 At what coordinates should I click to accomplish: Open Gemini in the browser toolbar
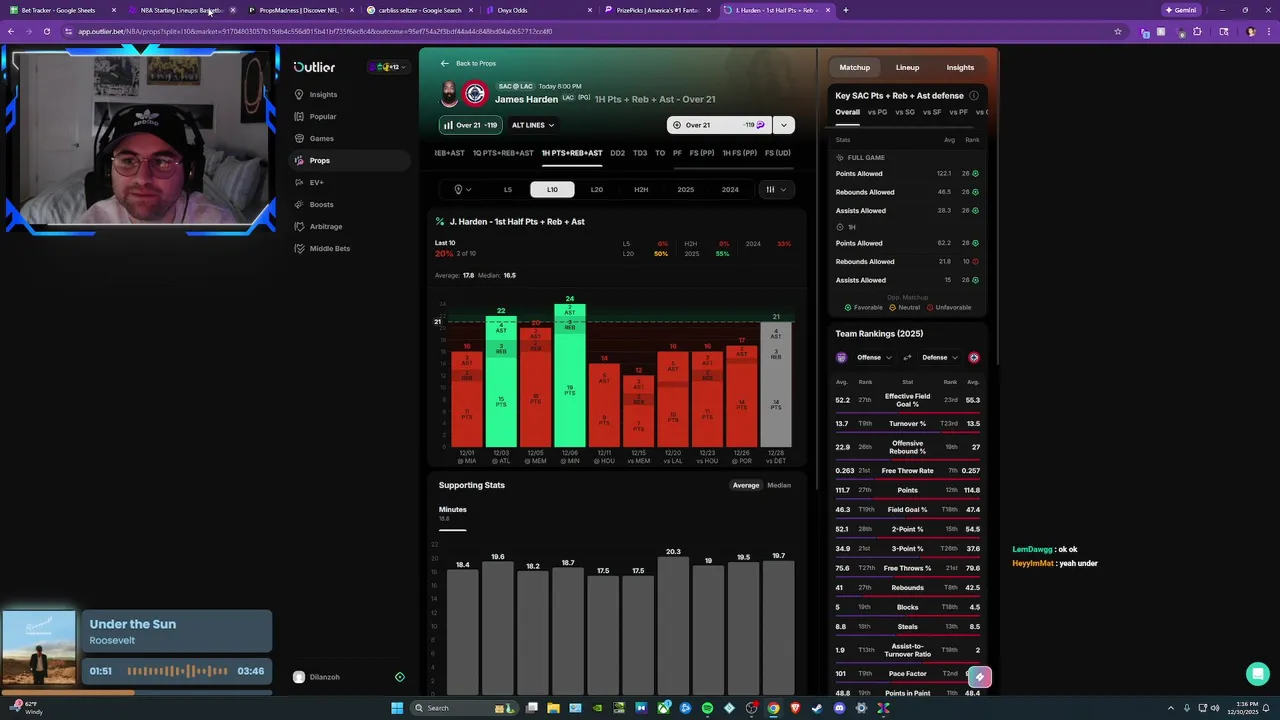click(1180, 10)
